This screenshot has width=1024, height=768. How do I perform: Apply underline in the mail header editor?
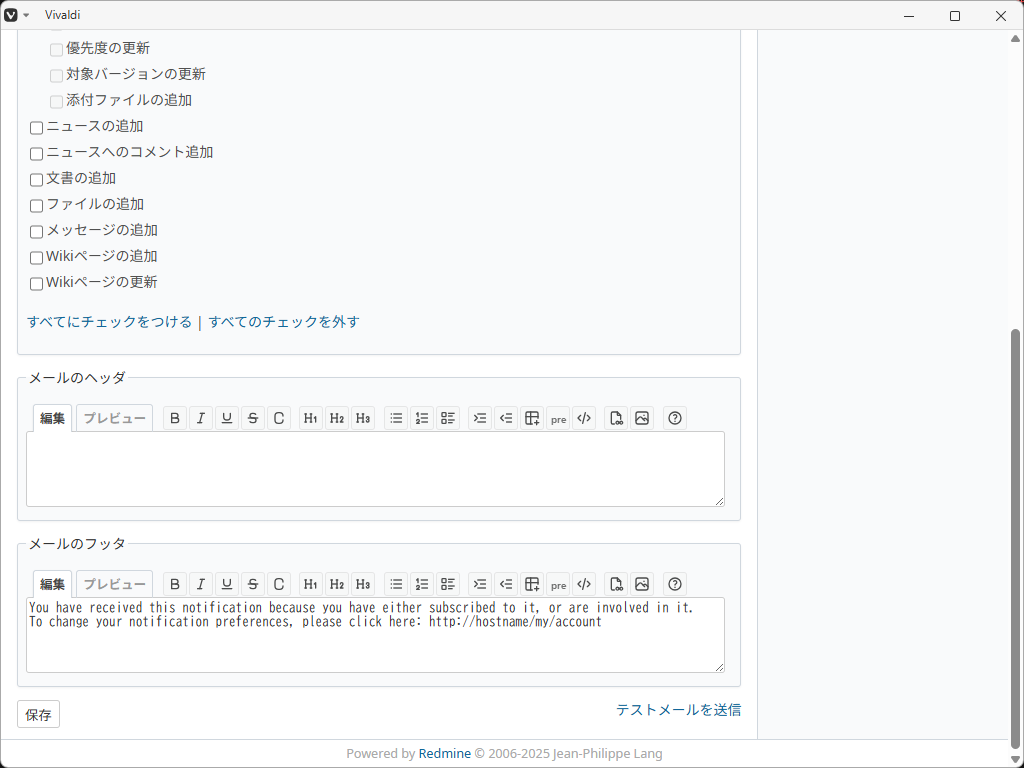click(227, 418)
